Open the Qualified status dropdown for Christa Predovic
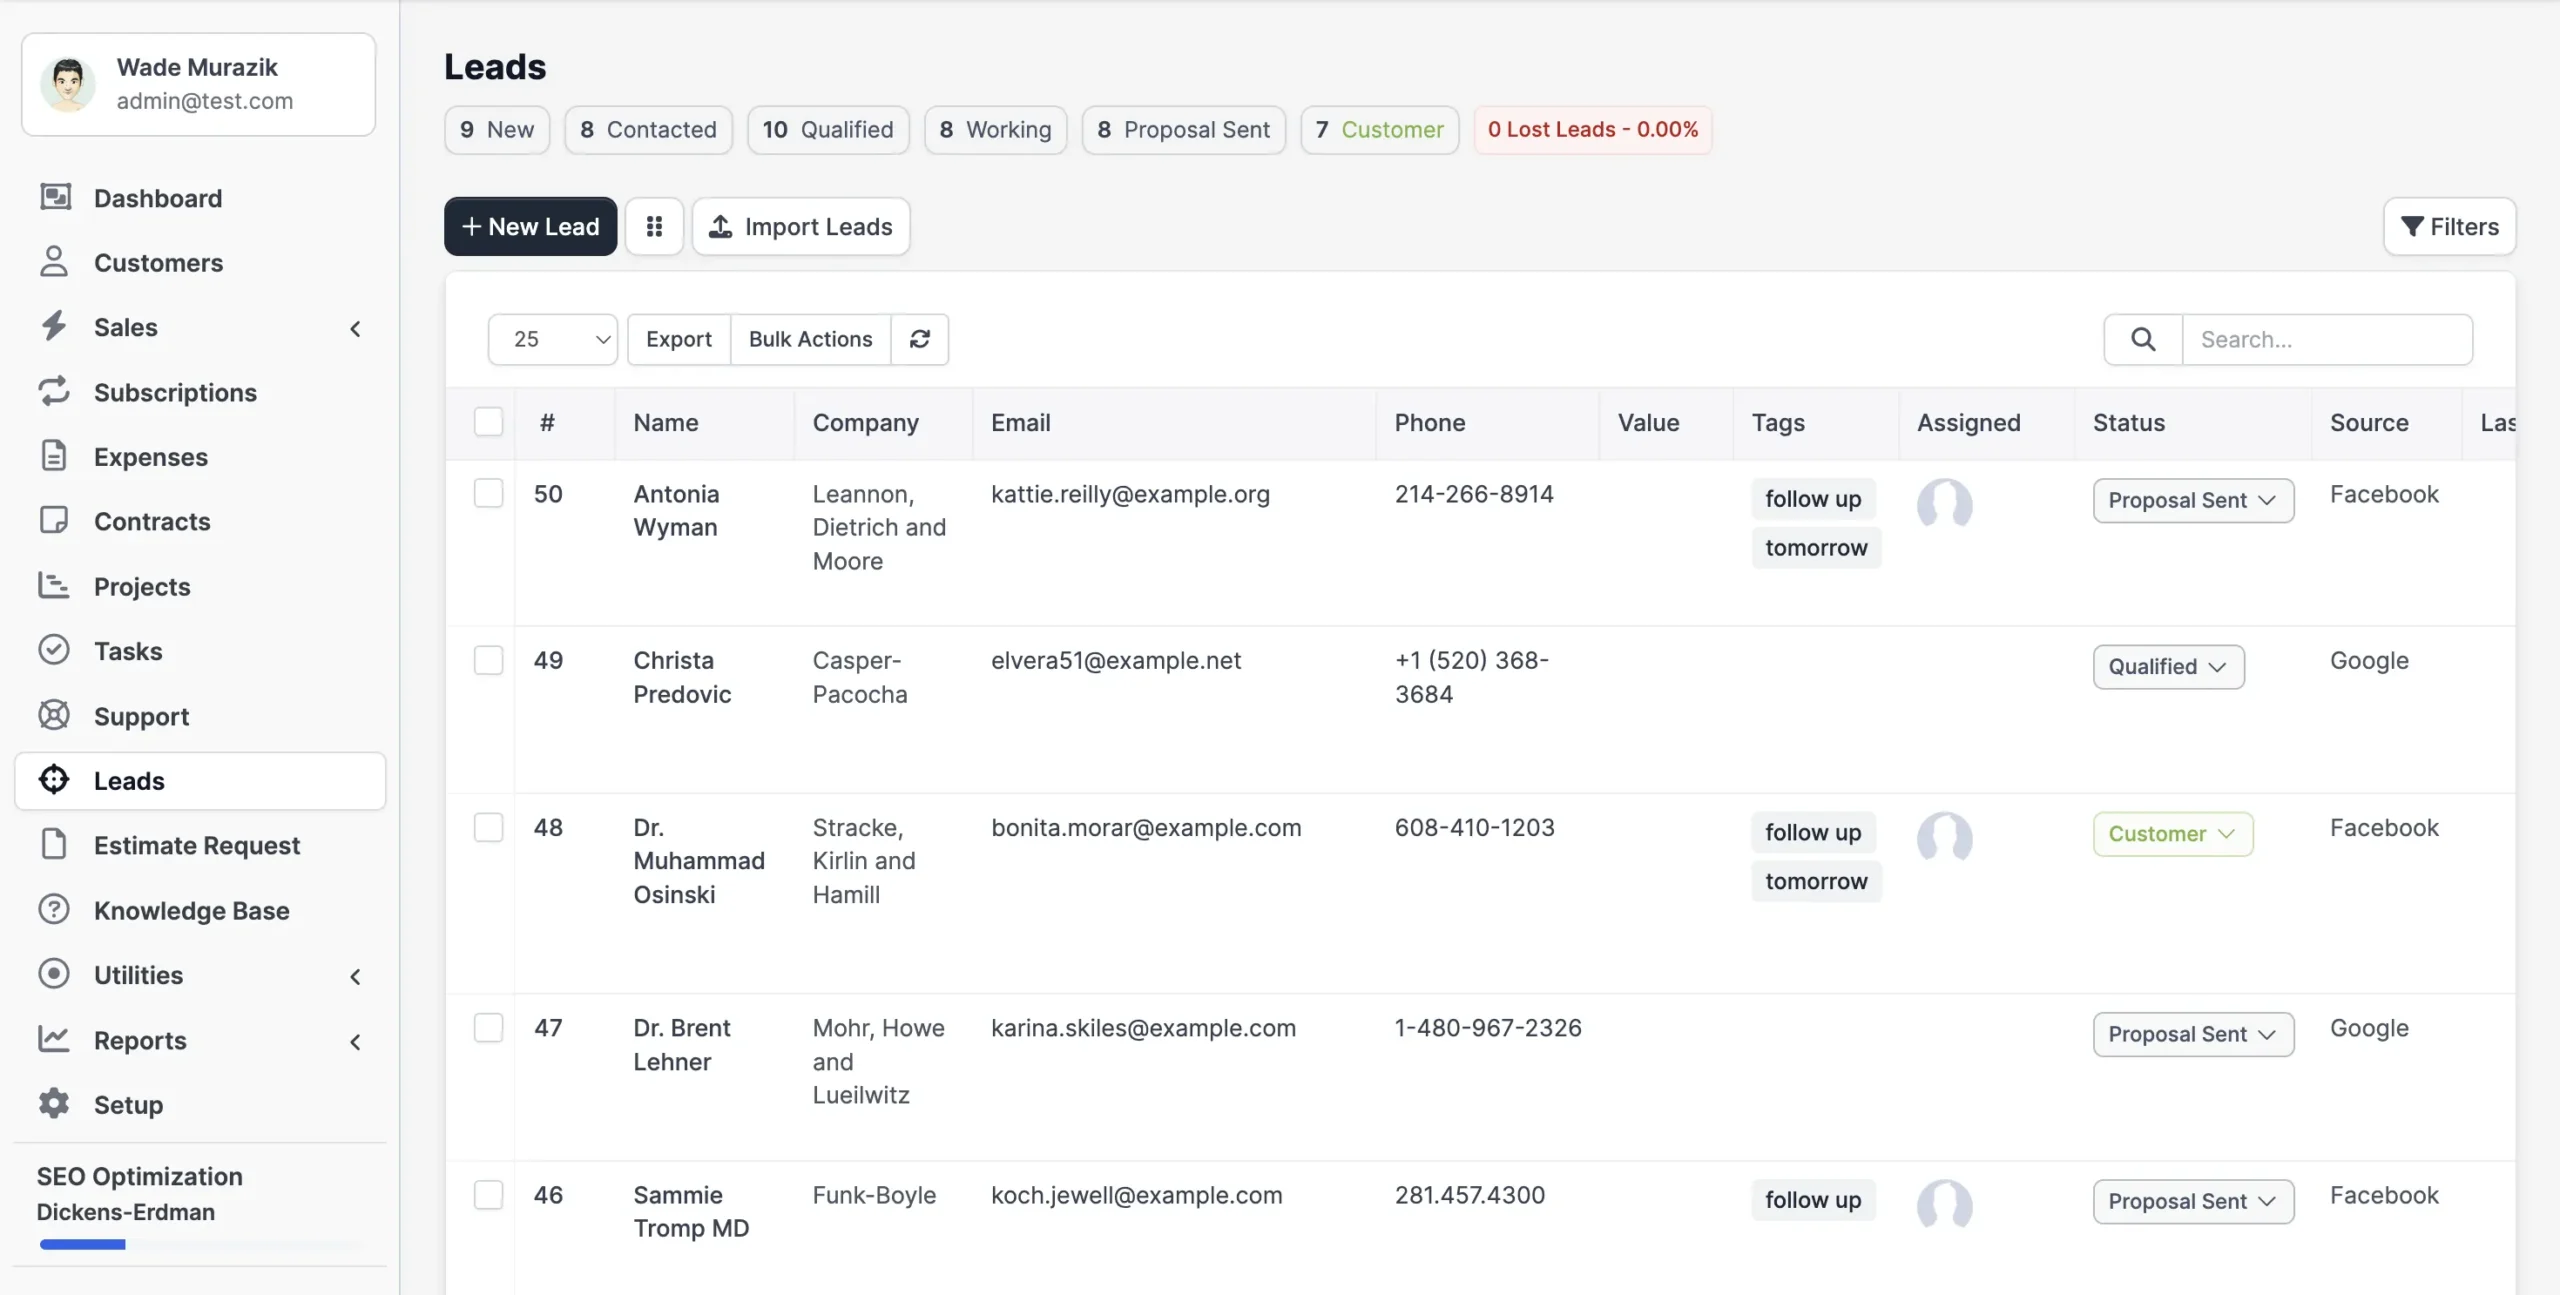This screenshot has height=1295, width=2560. (2167, 666)
